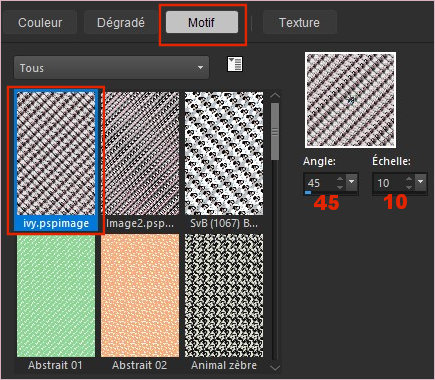Open the Angle slider dropdown arrow

[352, 182]
